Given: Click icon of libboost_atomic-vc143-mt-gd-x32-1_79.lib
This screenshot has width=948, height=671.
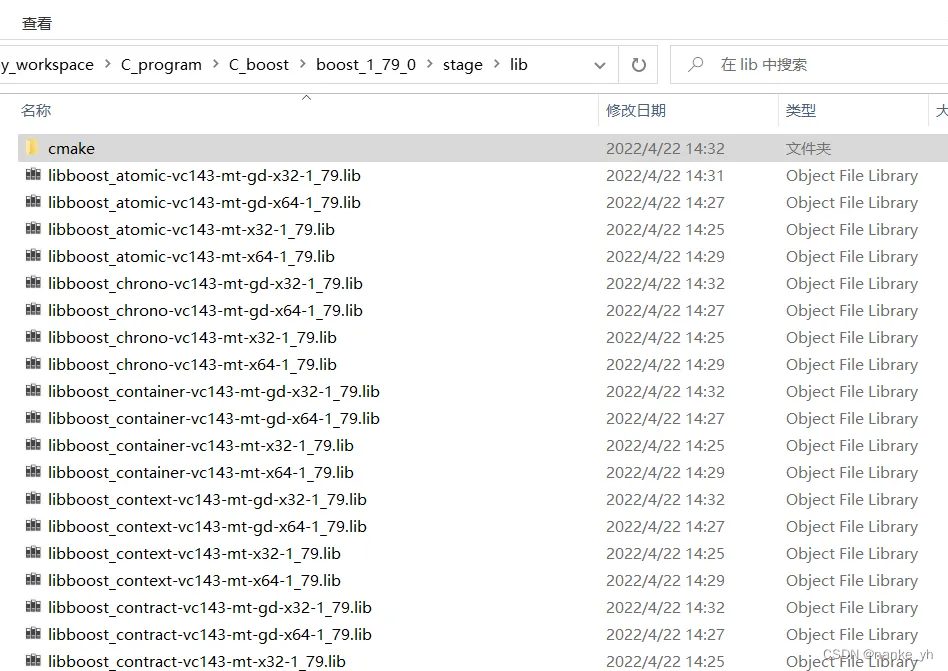Looking at the screenshot, I should click(x=33, y=175).
